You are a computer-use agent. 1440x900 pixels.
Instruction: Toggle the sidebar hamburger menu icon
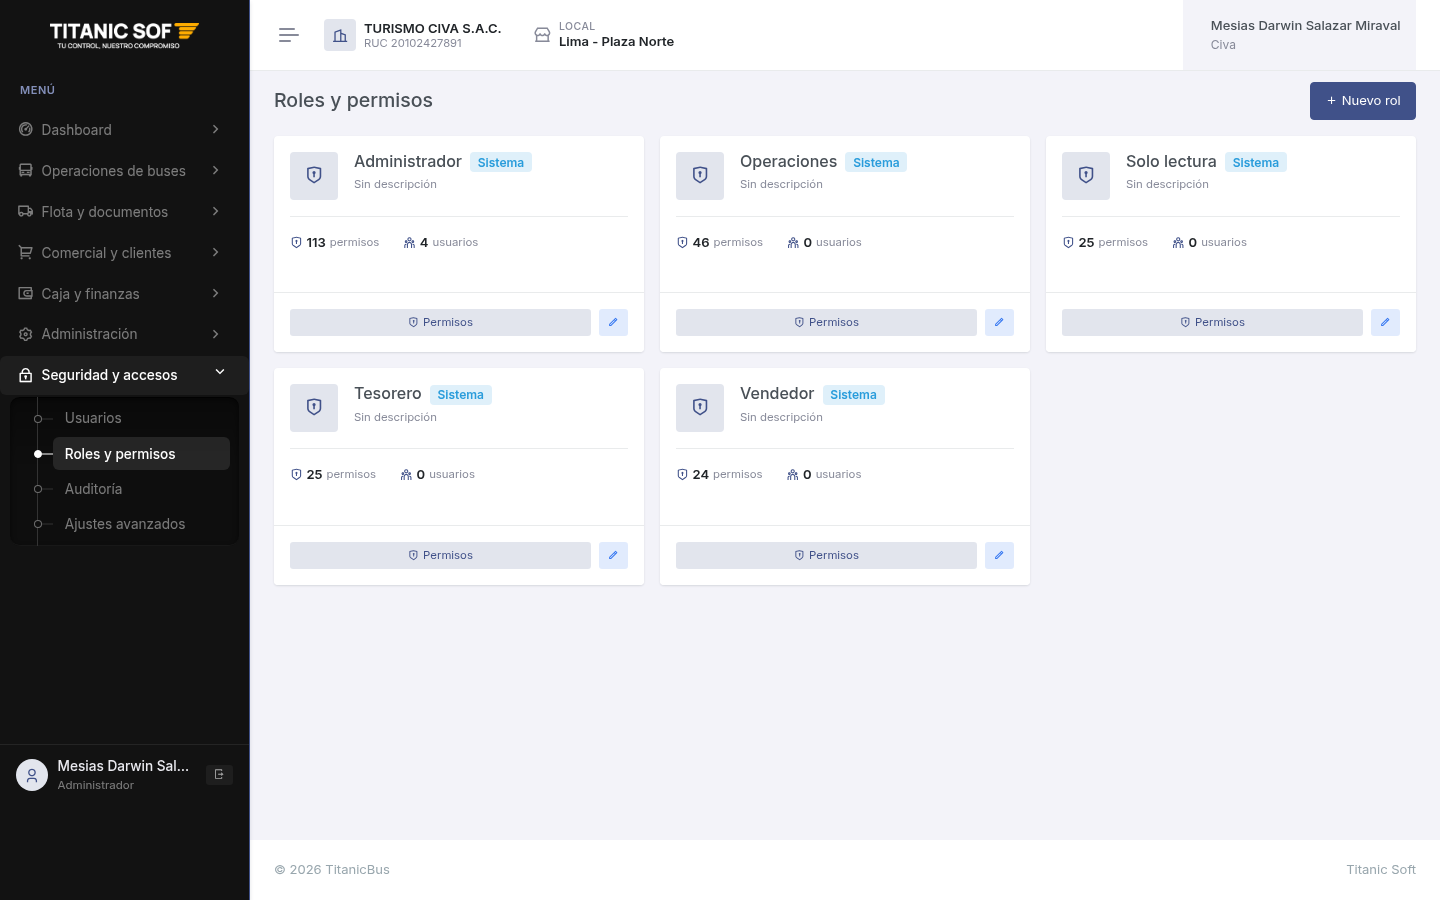[289, 35]
